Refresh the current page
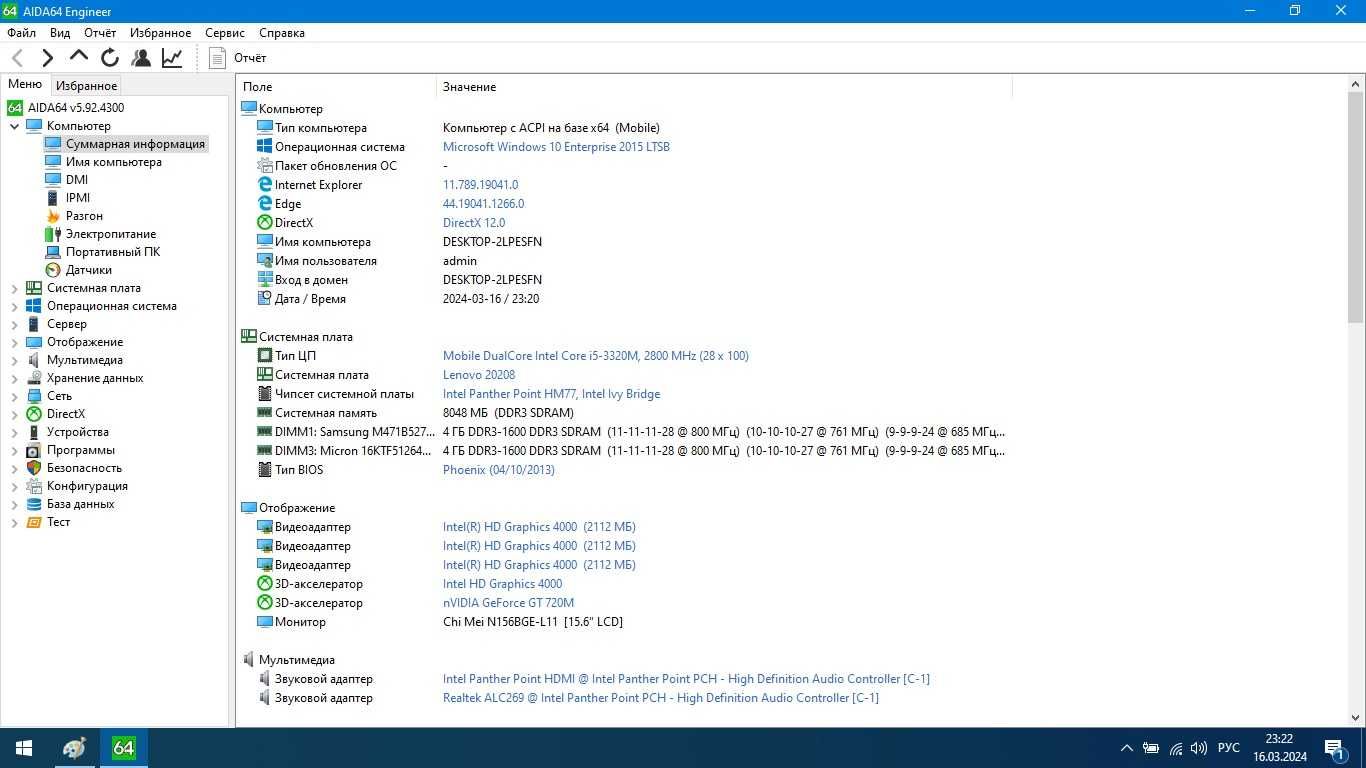 coord(110,58)
